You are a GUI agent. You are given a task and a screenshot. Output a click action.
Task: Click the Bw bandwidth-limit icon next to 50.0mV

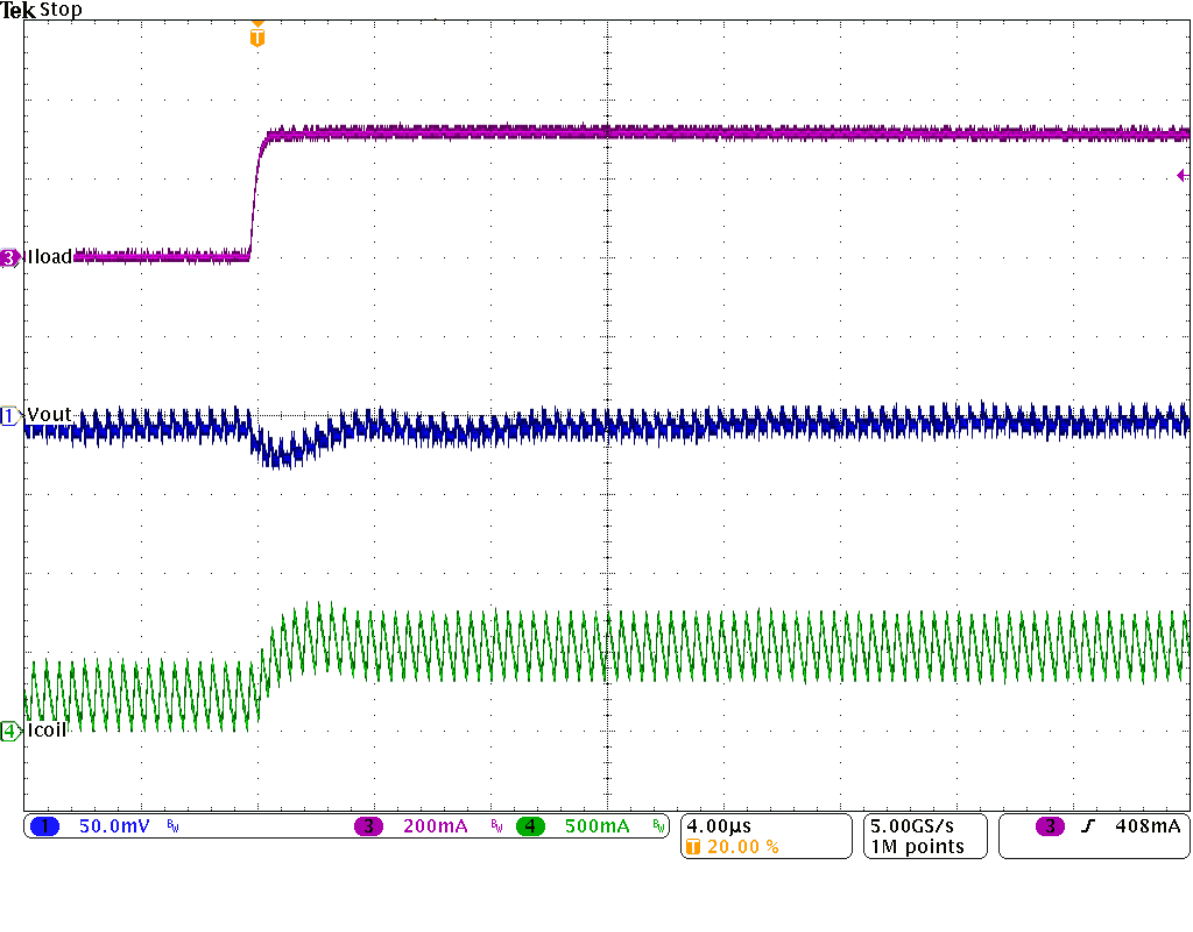point(170,827)
